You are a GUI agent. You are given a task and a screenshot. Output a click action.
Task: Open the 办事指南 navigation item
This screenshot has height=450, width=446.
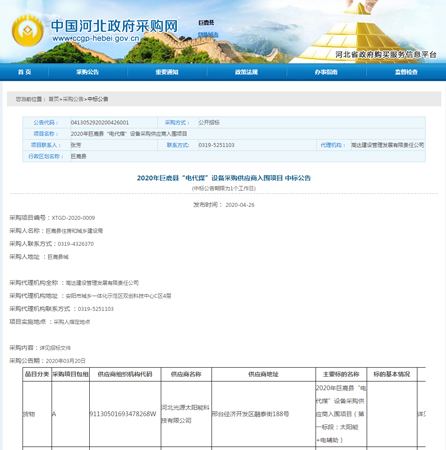tap(326, 72)
